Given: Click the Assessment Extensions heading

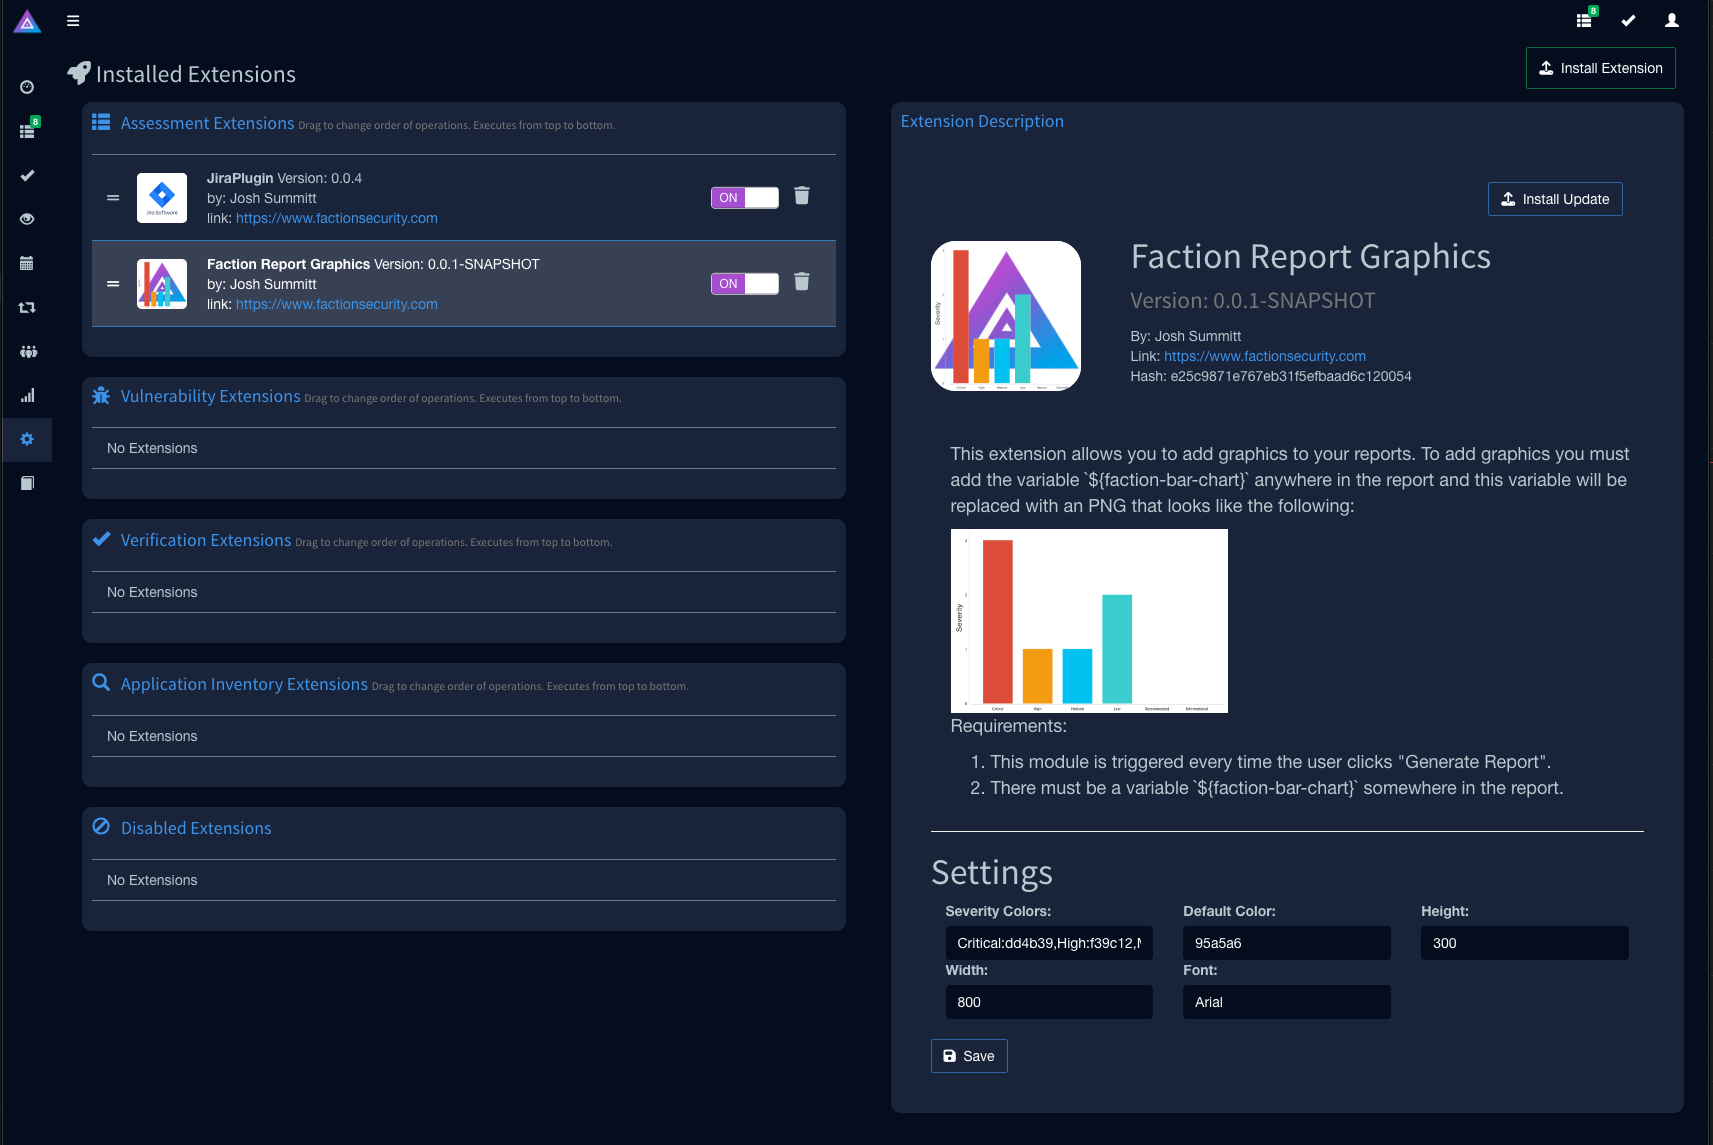Looking at the screenshot, I should click(x=208, y=123).
